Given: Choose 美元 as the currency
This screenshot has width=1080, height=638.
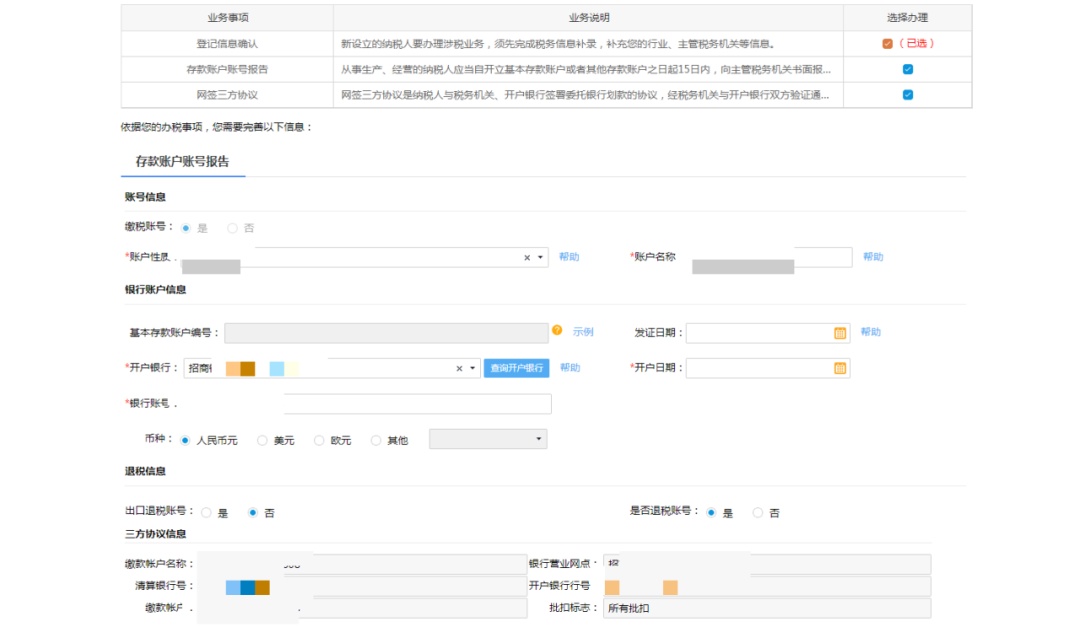Looking at the screenshot, I should point(263,440).
